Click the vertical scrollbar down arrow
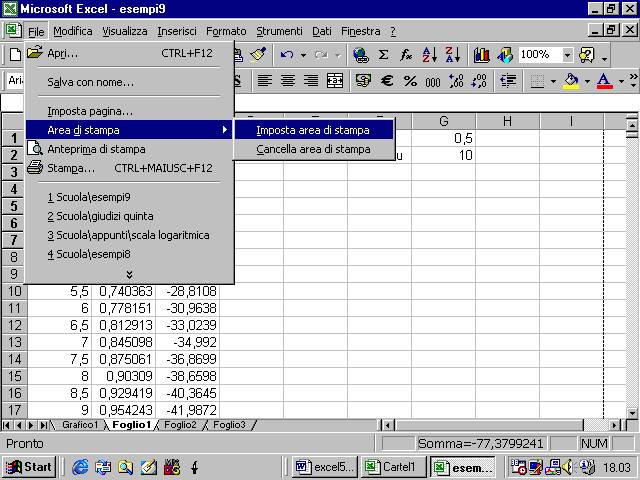640x480 pixels. [x=632, y=413]
